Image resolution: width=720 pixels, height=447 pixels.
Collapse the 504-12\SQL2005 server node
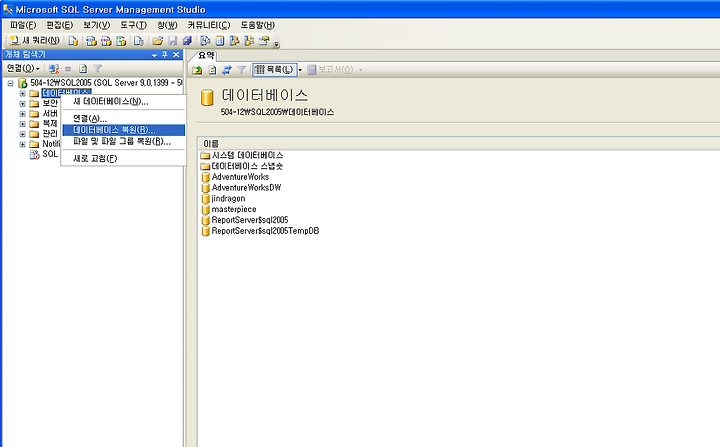[10, 83]
